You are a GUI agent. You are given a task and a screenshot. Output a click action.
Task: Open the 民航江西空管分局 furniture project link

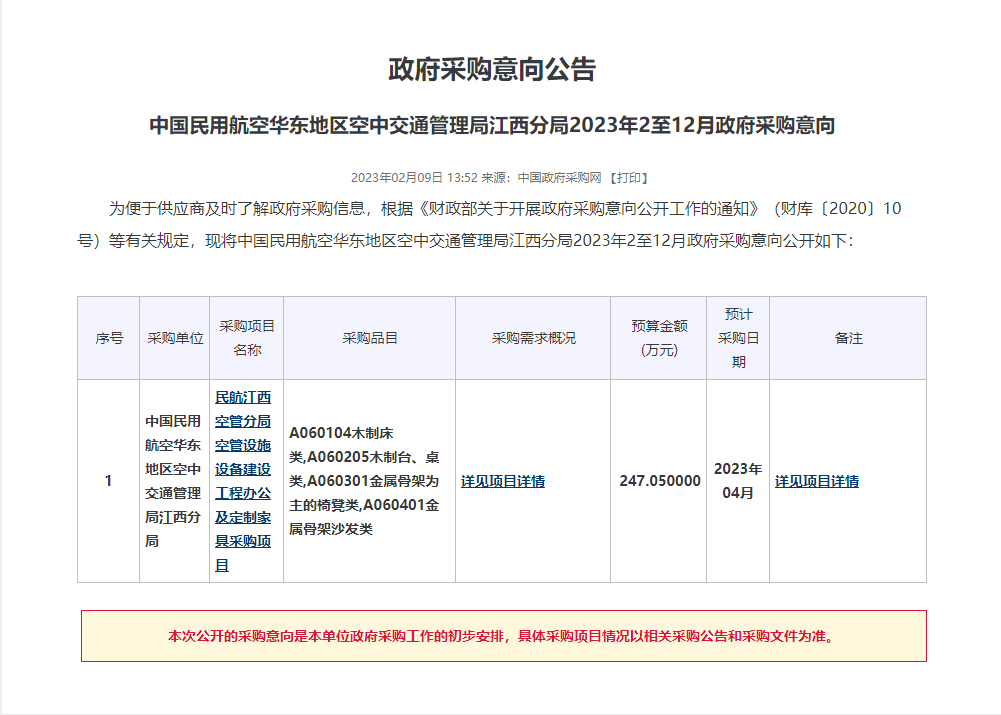(243, 481)
